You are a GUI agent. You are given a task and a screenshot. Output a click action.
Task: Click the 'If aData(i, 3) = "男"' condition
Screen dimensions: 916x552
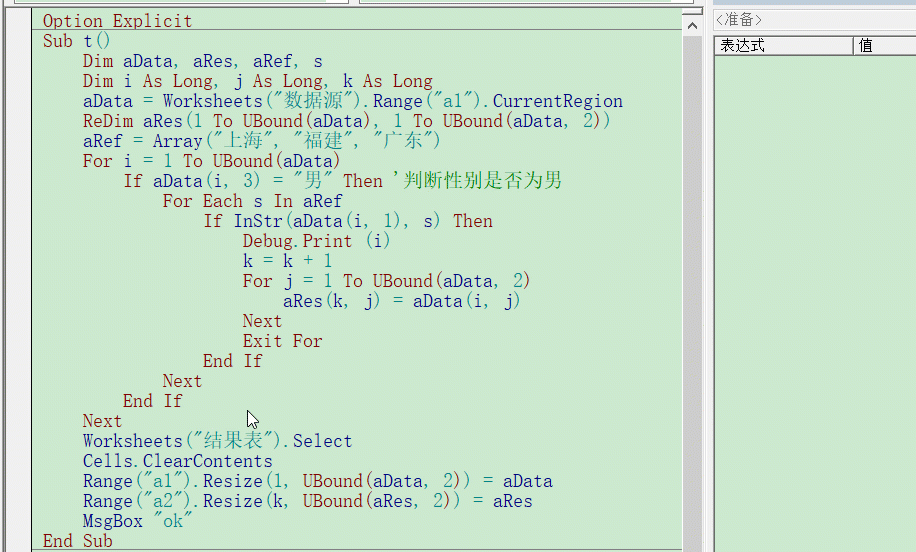click(x=228, y=180)
